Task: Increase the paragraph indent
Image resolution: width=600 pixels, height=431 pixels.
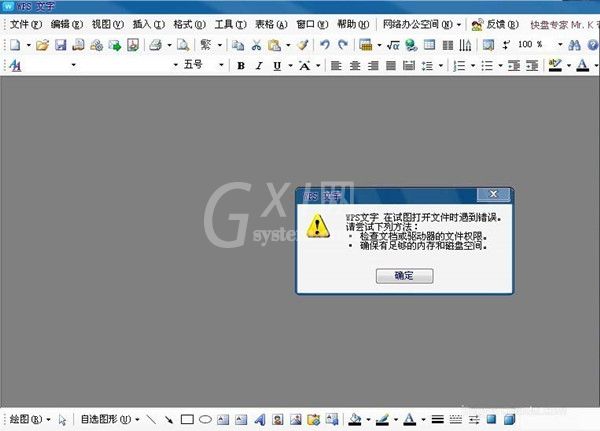Action: click(x=532, y=66)
